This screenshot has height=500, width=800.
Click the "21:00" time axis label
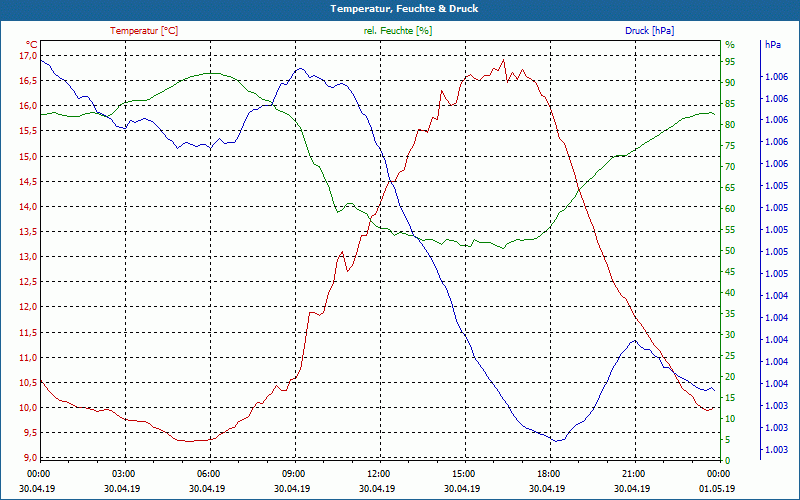tap(634, 473)
